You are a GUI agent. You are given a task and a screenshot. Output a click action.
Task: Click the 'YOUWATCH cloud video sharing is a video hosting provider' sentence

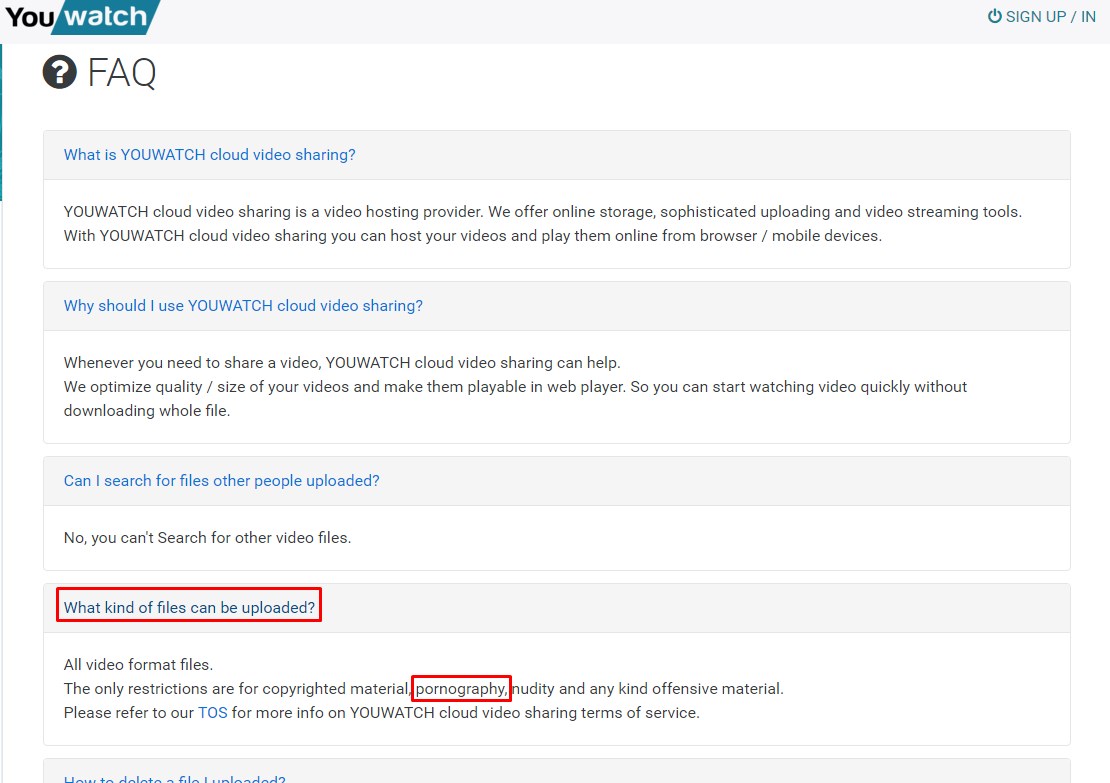pos(273,211)
